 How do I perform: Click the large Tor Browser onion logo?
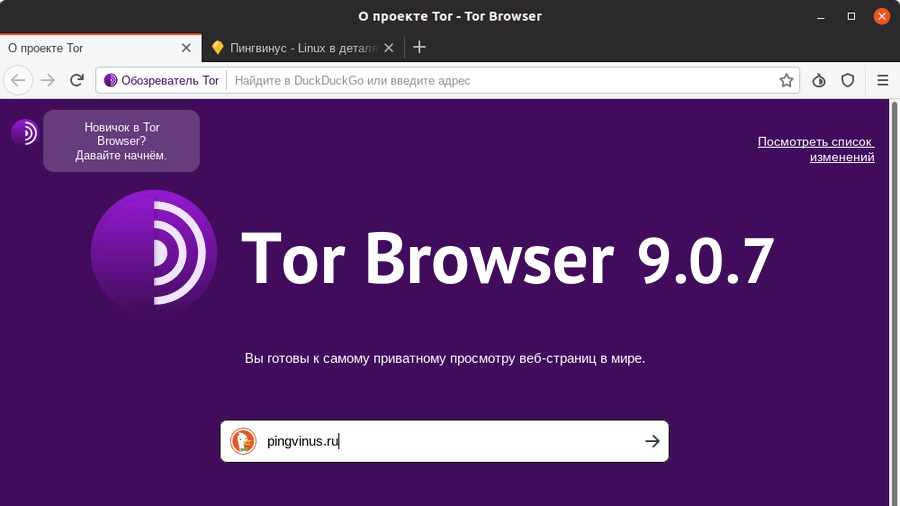coord(154,252)
